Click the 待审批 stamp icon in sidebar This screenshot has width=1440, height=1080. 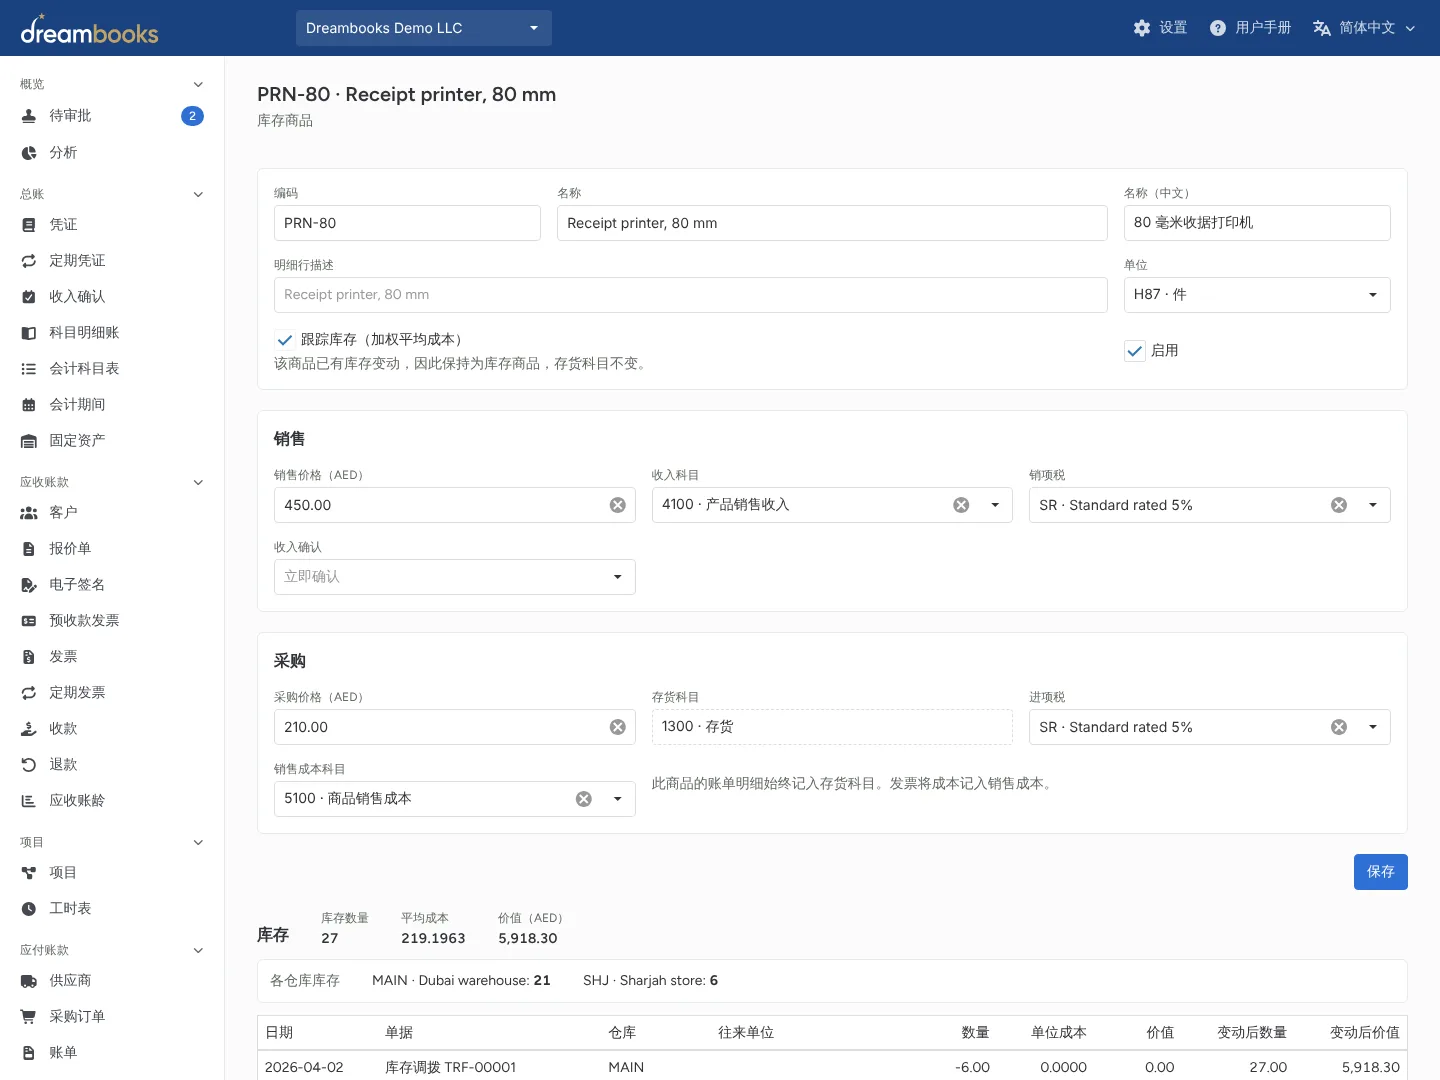(29, 116)
